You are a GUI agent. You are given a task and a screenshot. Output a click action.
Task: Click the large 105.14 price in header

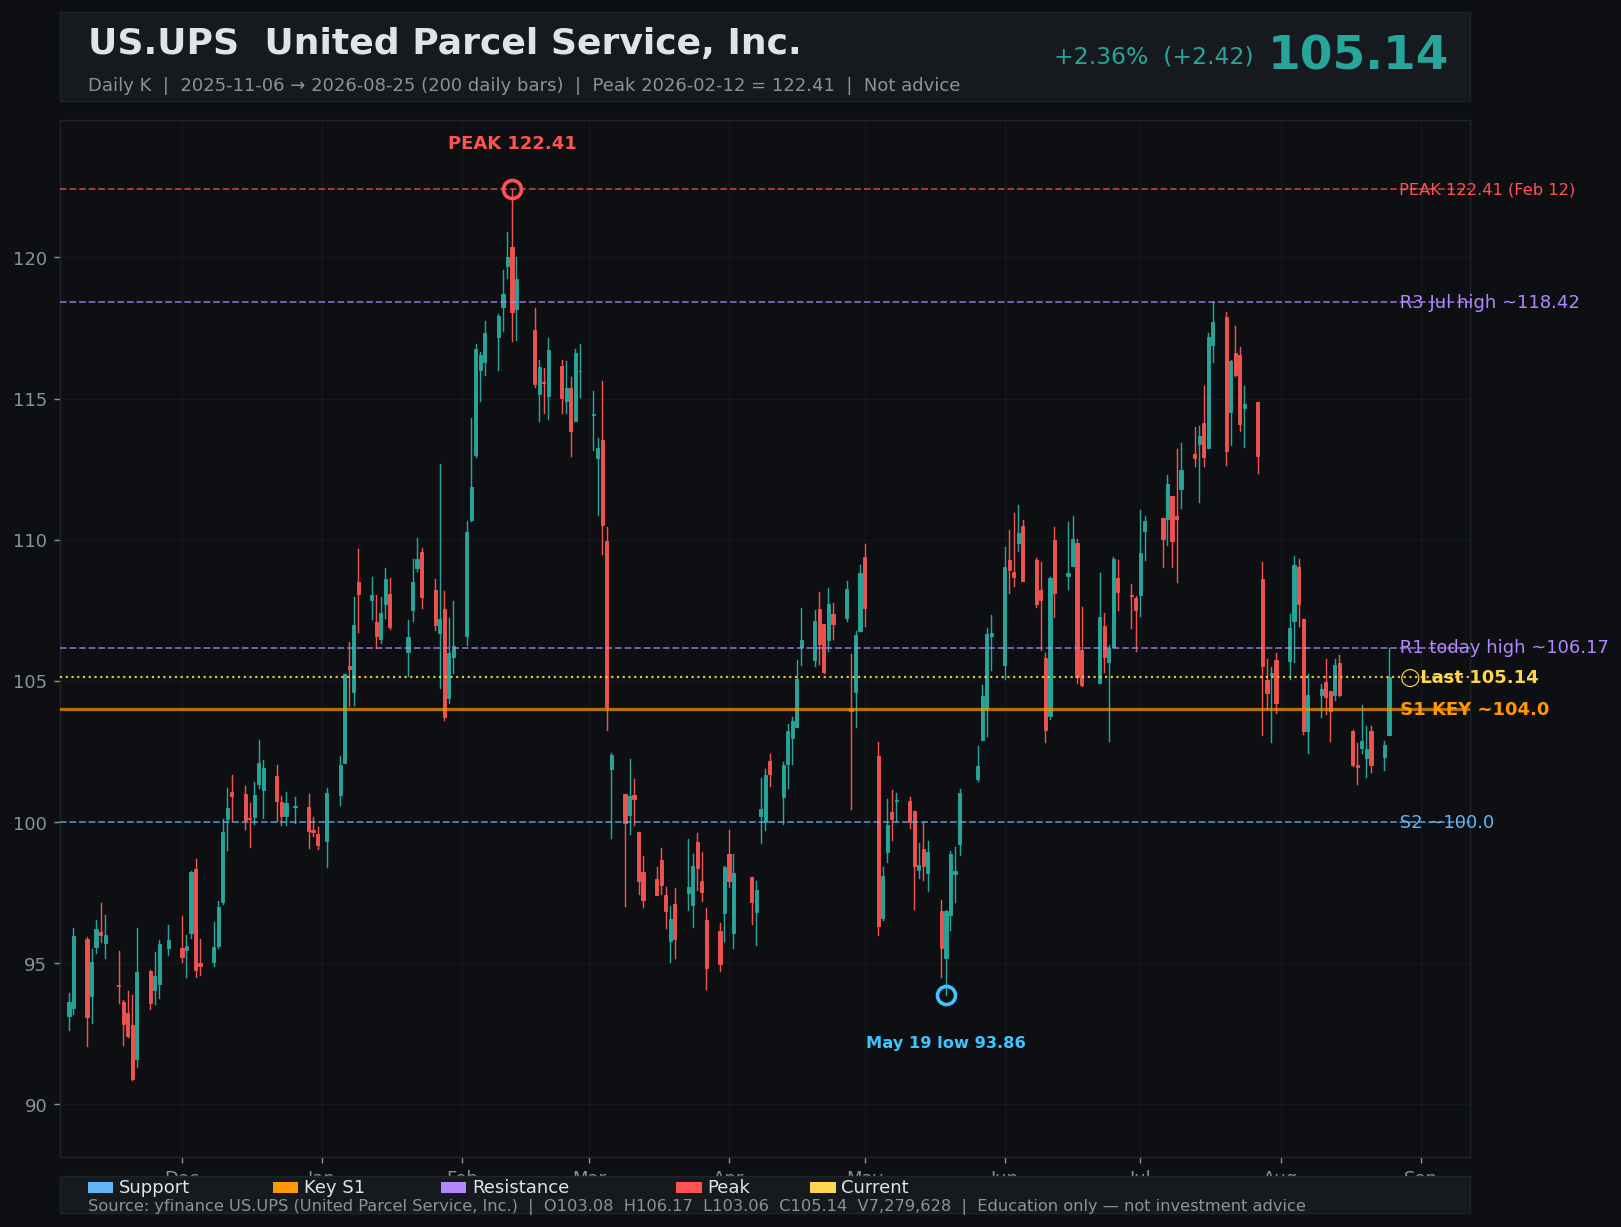click(x=1357, y=54)
